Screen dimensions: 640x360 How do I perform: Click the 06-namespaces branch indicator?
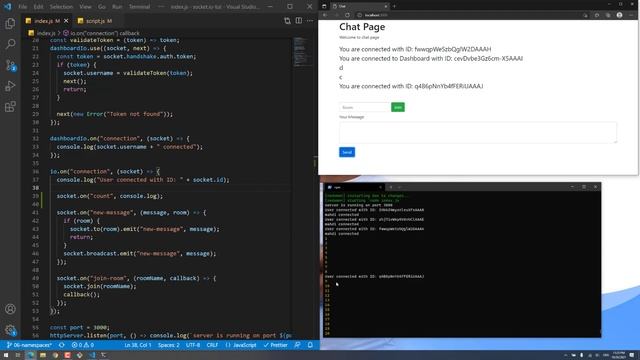tap(29, 345)
